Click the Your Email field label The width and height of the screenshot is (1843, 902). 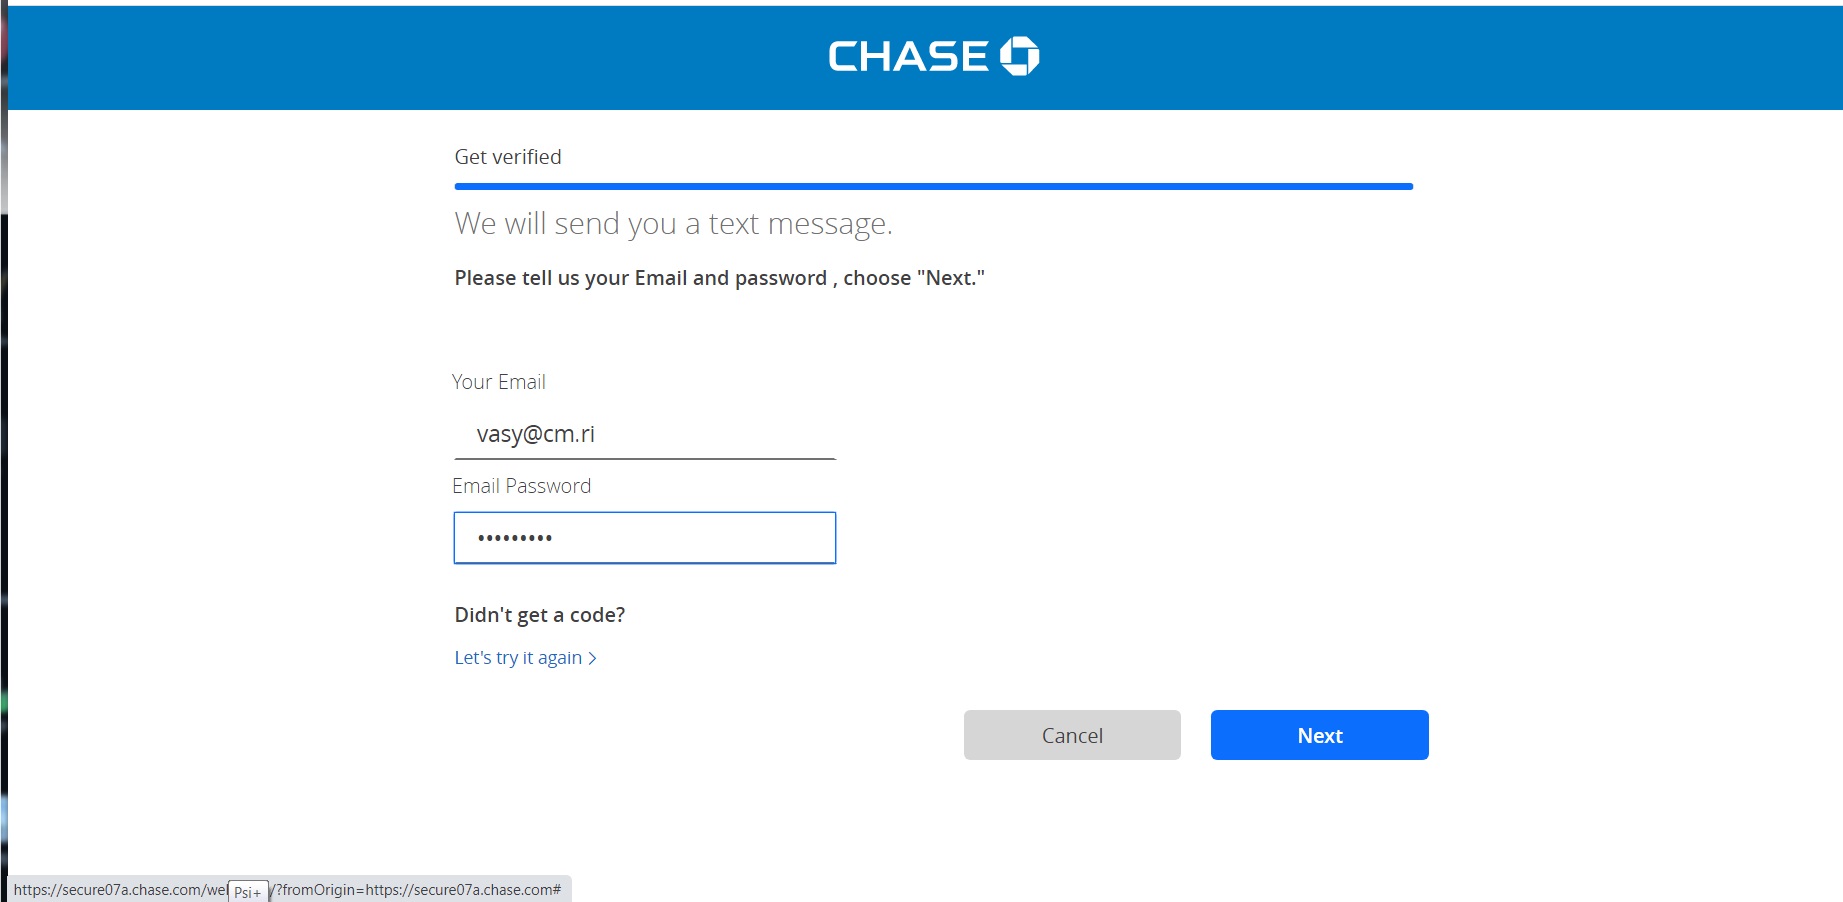pyautogui.click(x=498, y=382)
